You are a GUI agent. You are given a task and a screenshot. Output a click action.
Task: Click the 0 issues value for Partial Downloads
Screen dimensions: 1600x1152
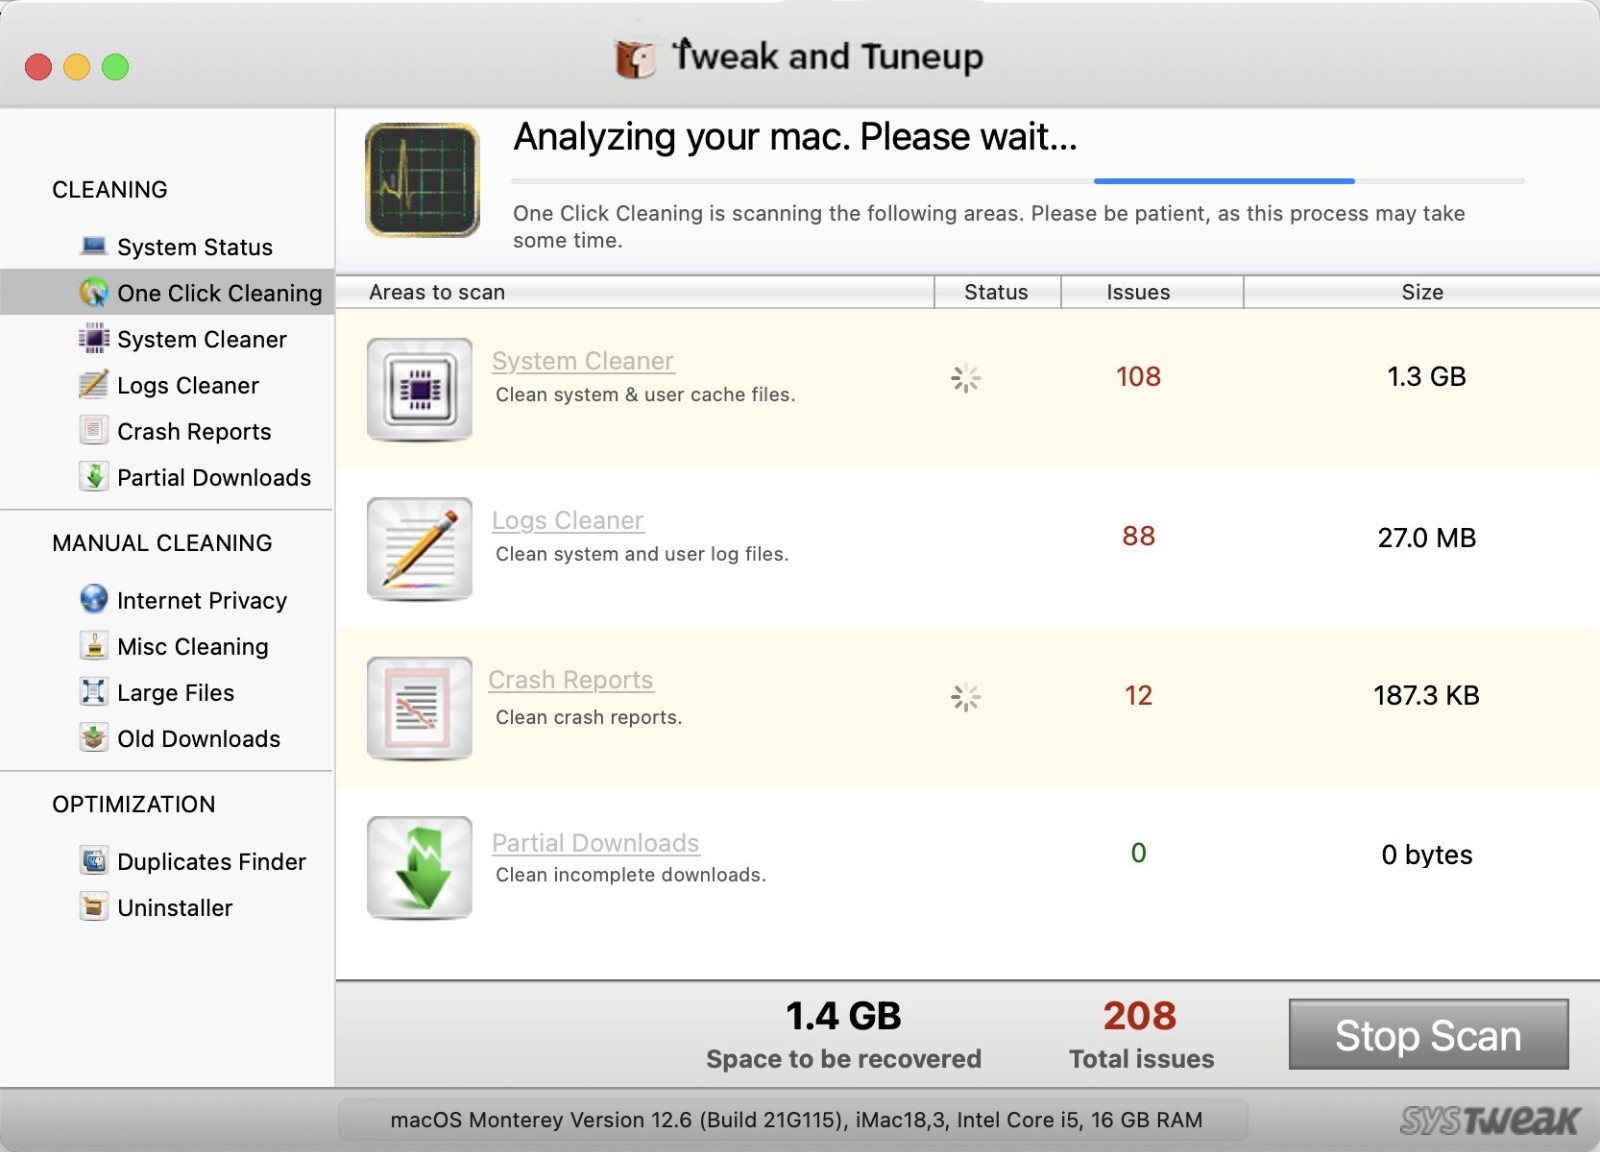pyautogui.click(x=1138, y=853)
